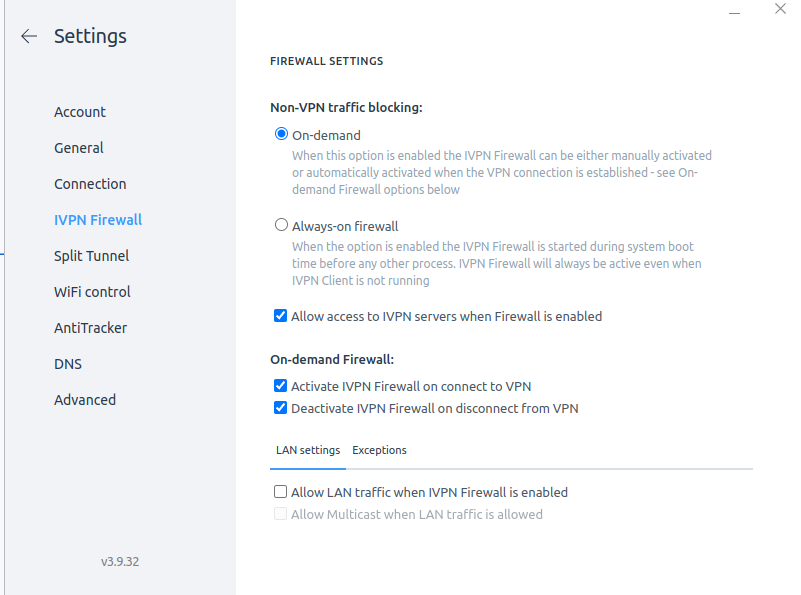
Task: Open the General settings section
Action: 79,148
